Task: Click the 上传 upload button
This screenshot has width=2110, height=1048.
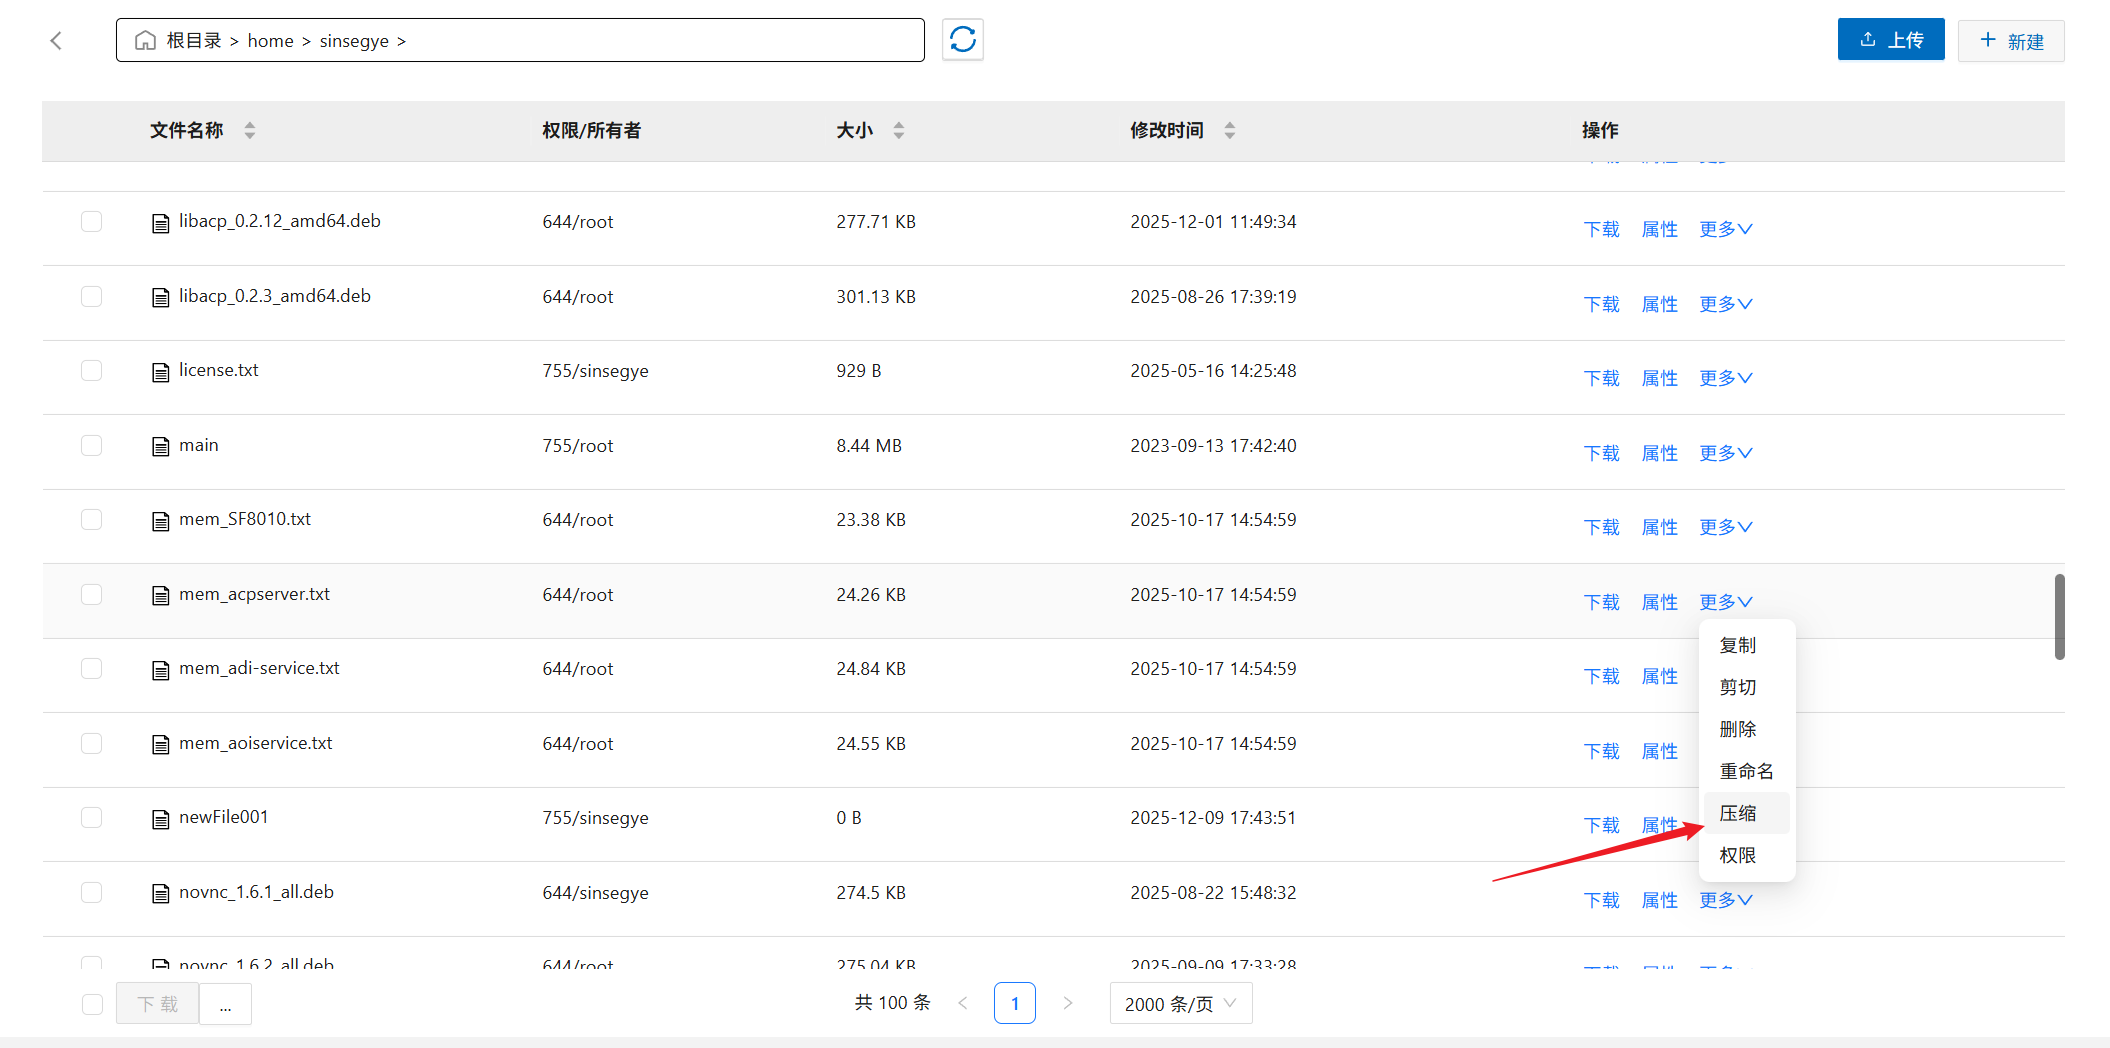Action: click(x=1890, y=40)
